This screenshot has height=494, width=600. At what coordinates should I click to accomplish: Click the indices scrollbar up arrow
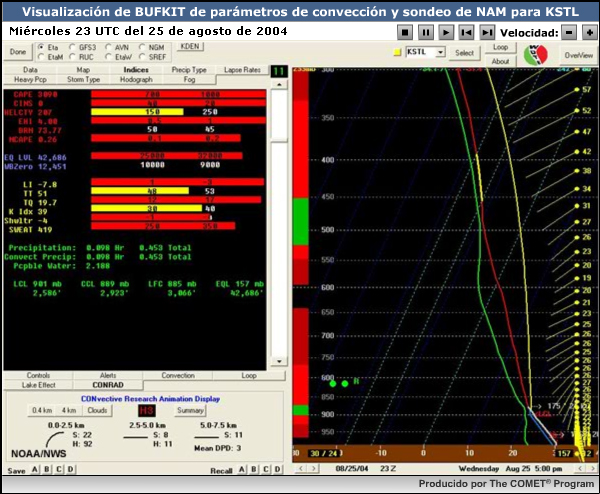tap(279, 84)
